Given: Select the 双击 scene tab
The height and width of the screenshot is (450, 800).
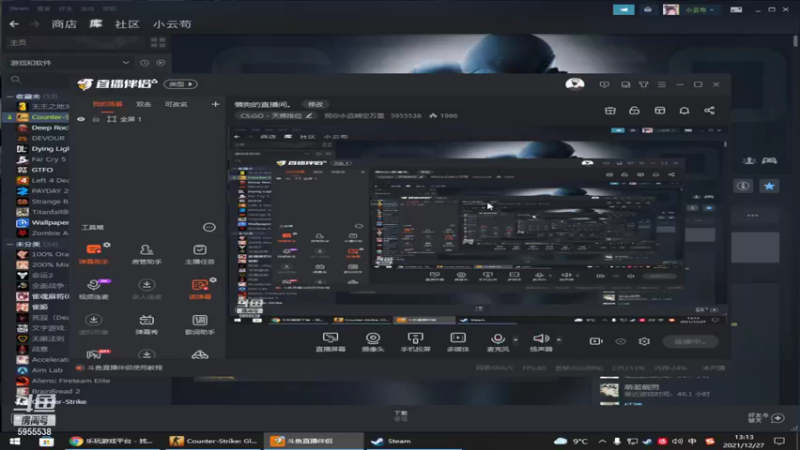Looking at the screenshot, I should pos(143,104).
